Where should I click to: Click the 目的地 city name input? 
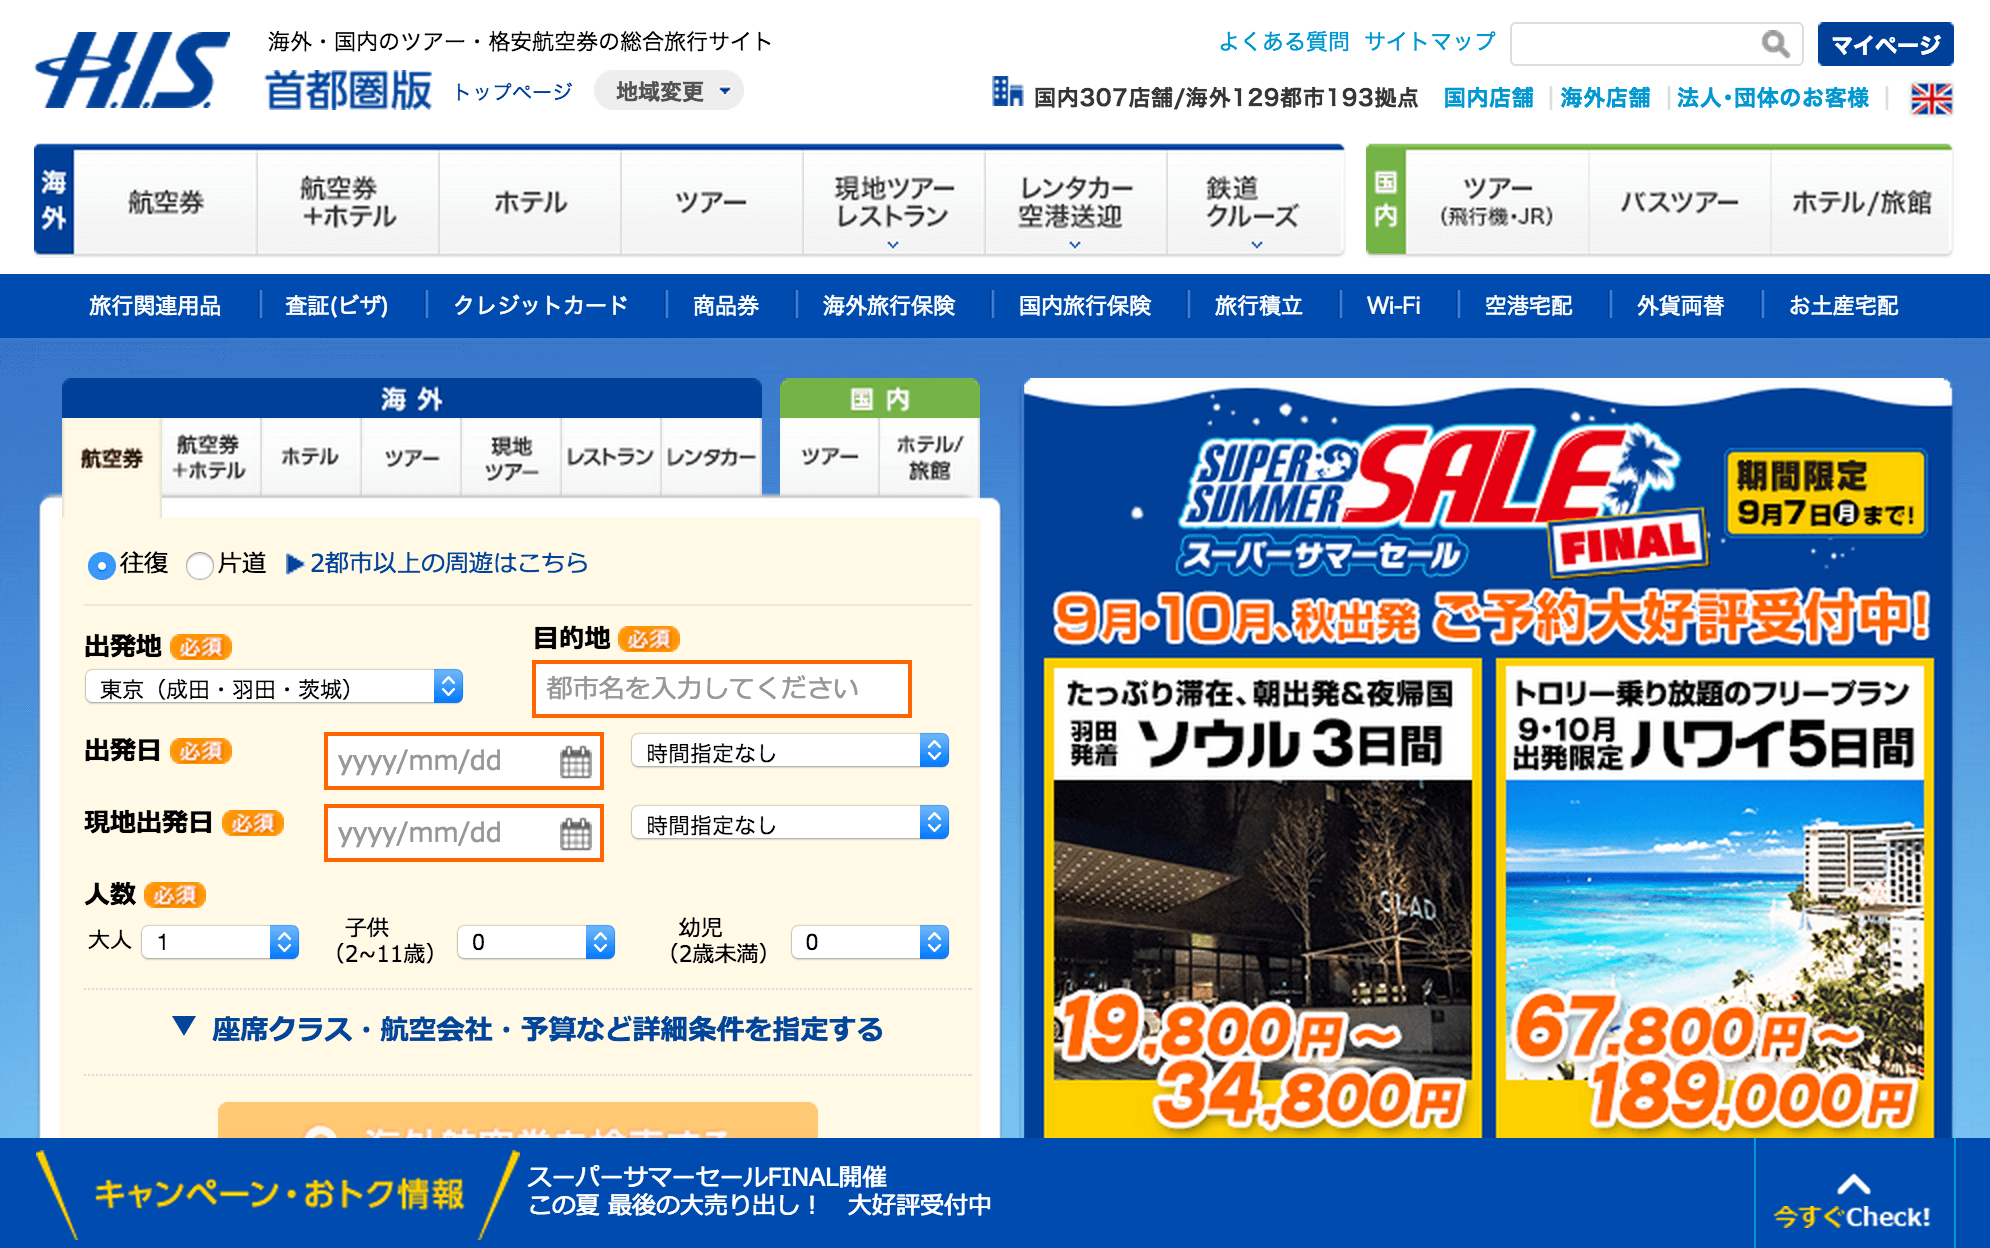coord(721,688)
